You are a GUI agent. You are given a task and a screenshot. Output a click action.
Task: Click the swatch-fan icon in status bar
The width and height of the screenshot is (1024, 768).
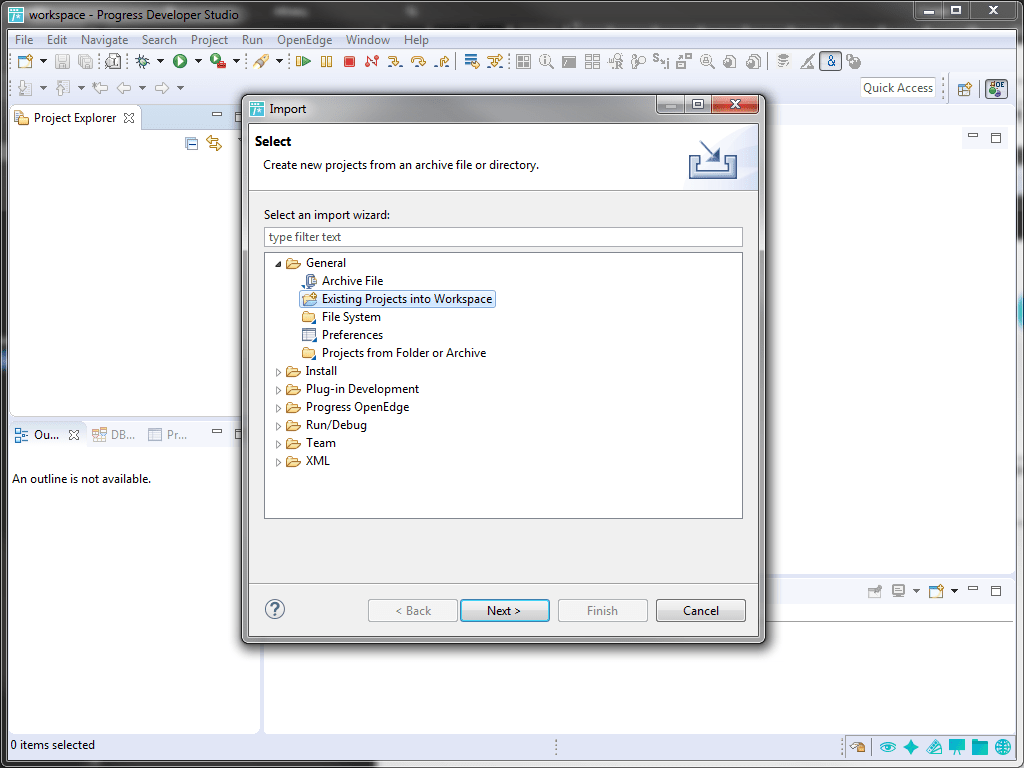click(x=934, y=746)
